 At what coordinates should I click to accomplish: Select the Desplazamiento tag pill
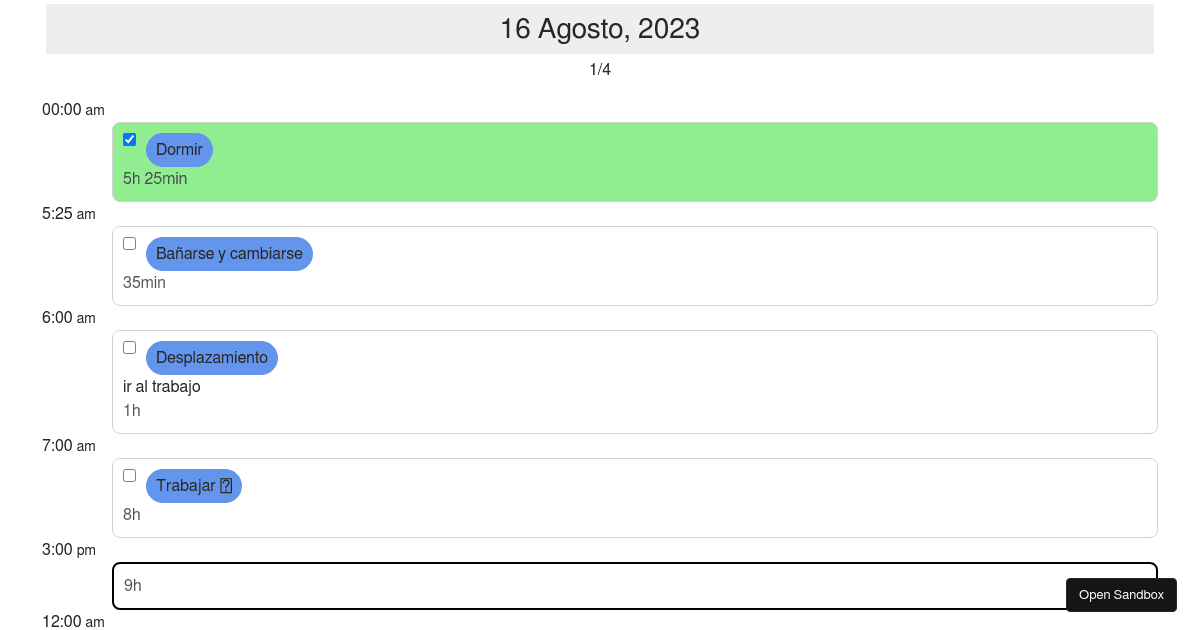[x=212, y=357]
